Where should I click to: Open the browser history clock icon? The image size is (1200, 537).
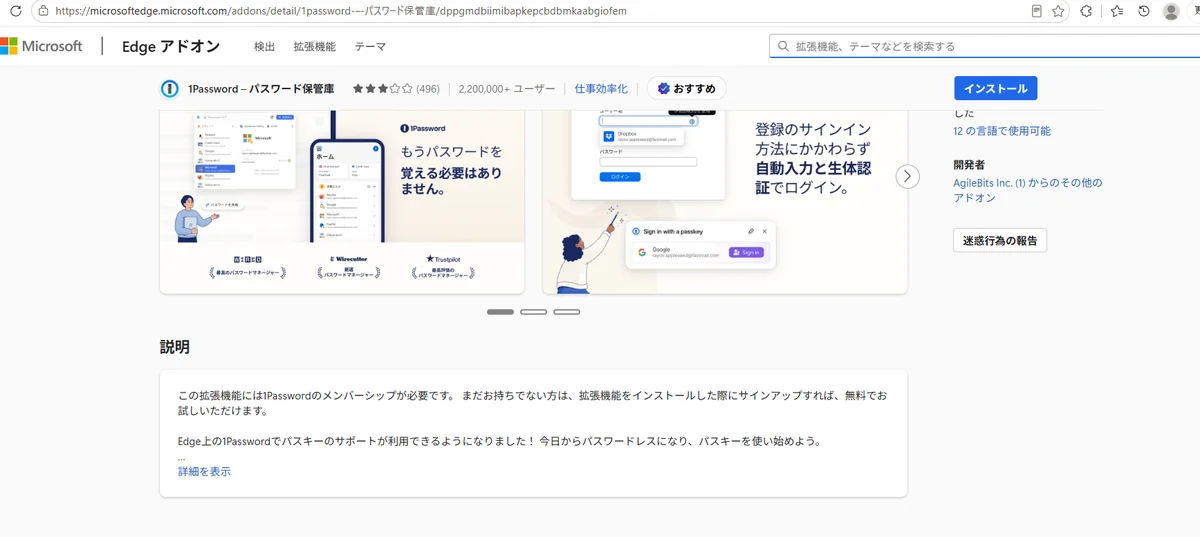pos(1144,11)
